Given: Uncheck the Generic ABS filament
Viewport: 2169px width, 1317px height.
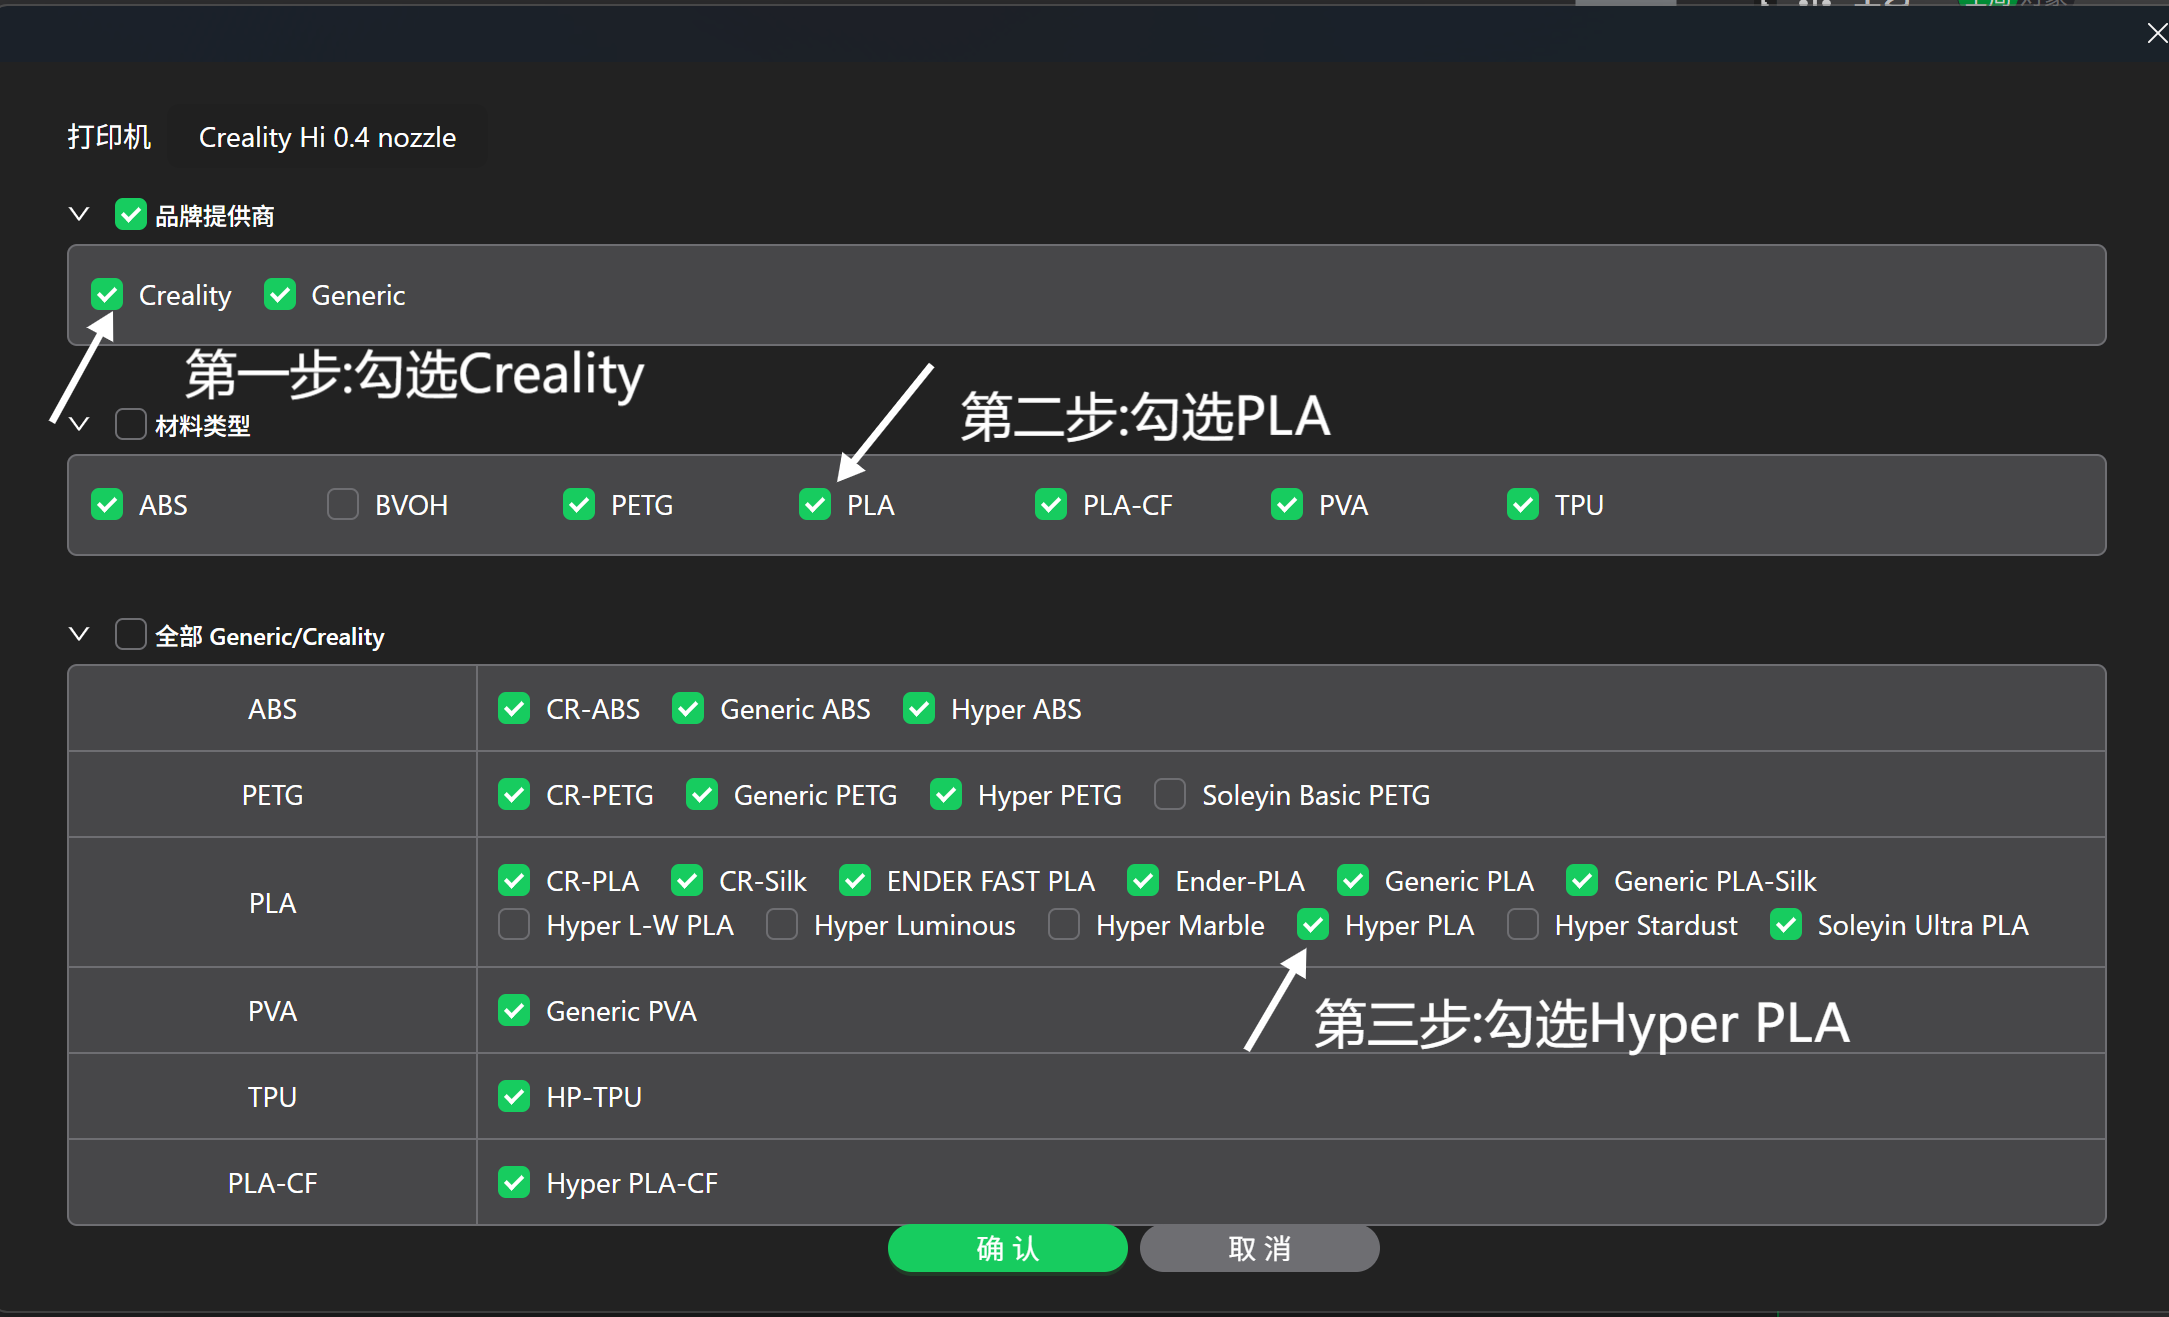Looking at the screenshot, I should tap(688, 709).
